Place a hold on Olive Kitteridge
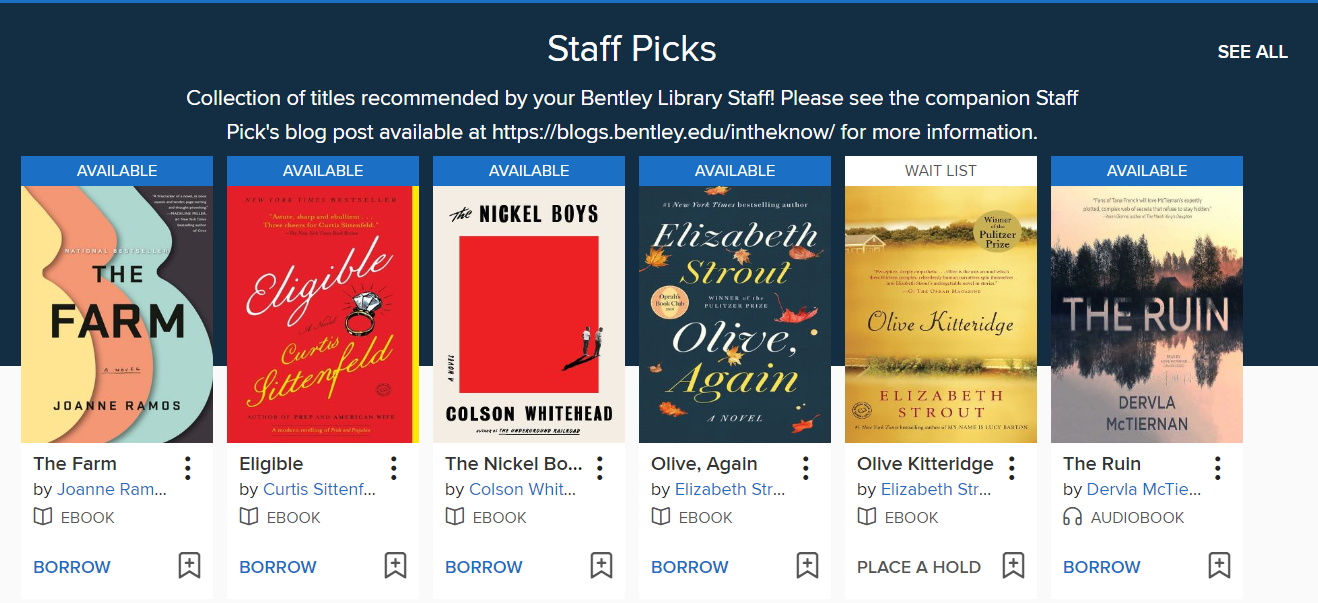Viewport: 1318px width, 603px height. click(x=919, y=567)
